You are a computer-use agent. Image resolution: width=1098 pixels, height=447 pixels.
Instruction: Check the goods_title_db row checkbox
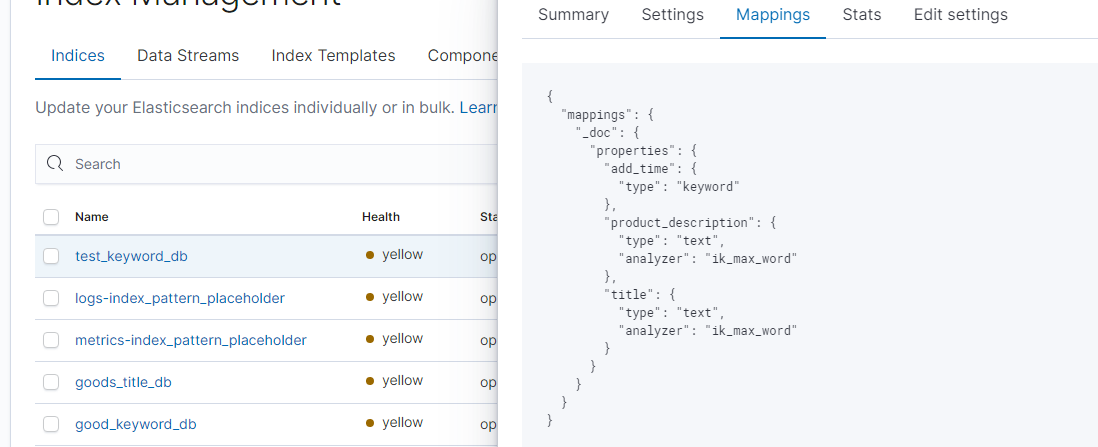pyautogui.click(x=51, y=383)
